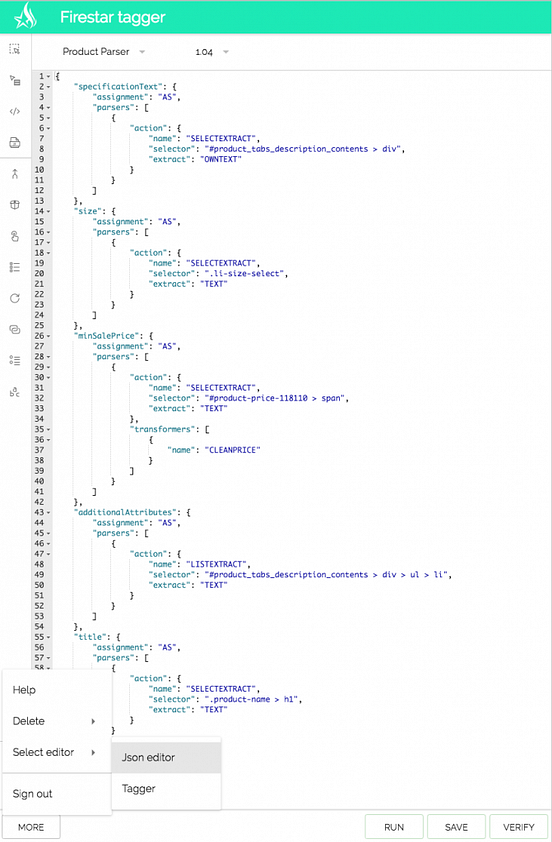The width and height of the screenshot is (552, 842).
Task: Open the 1.04 version dropdown
Action: pyautogui.click(x=212, y=52)
